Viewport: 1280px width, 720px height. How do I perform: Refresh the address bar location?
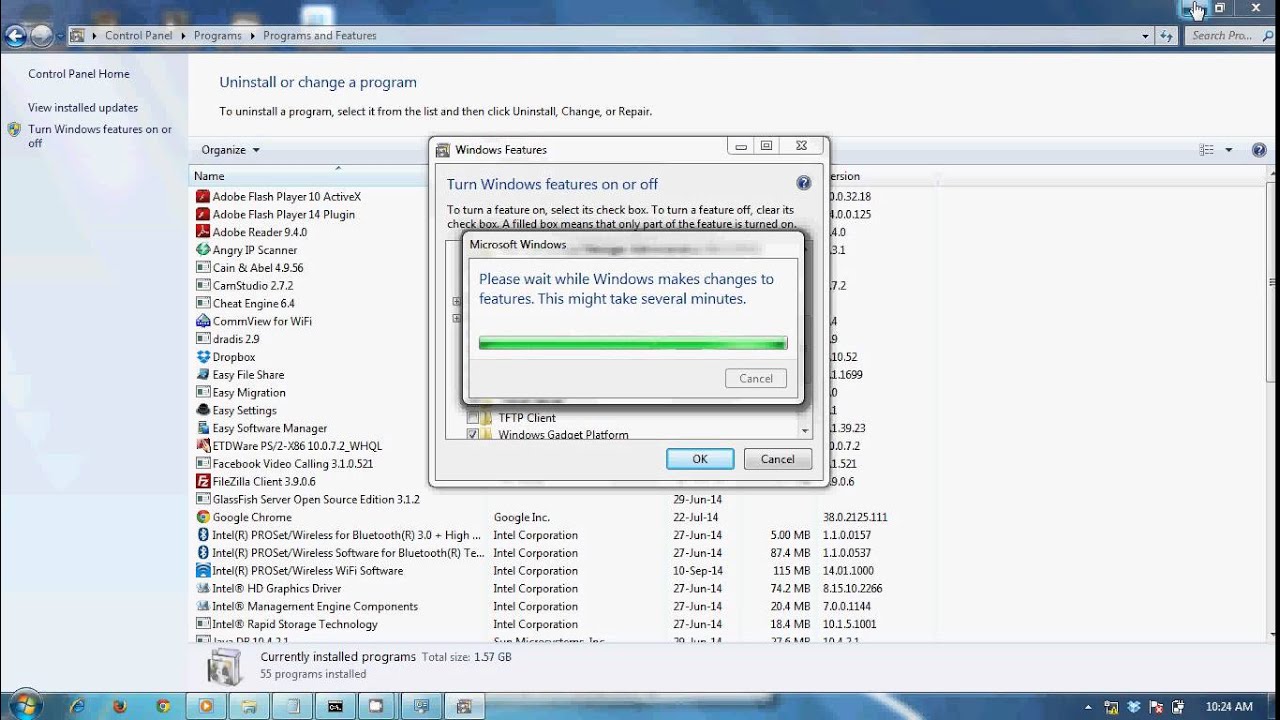coord(1166,36)
